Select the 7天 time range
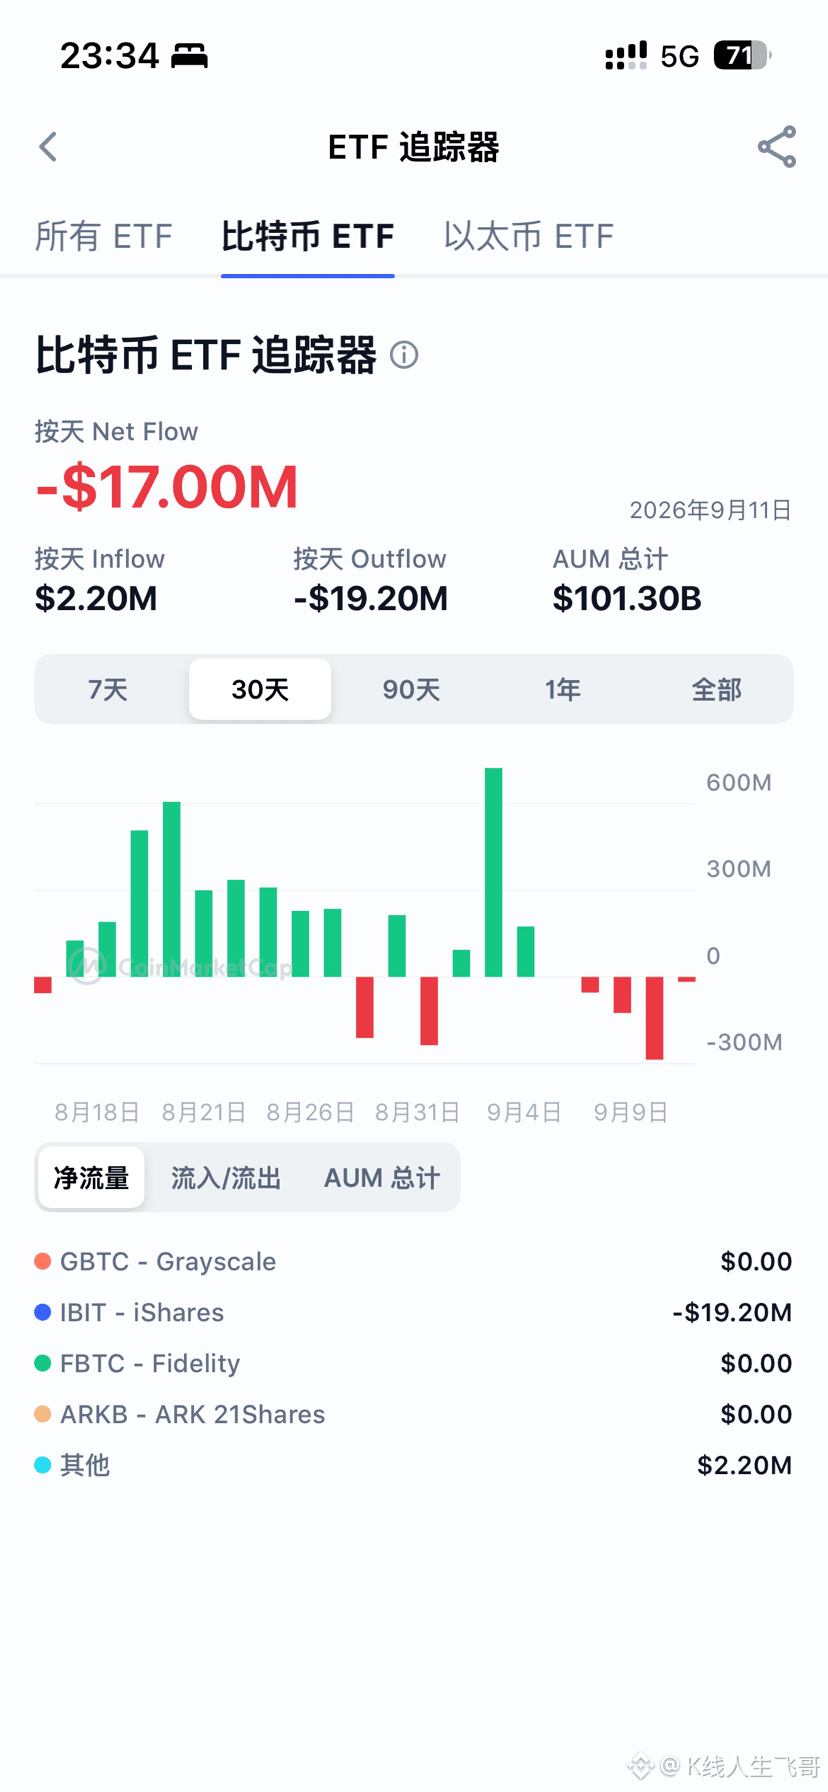Screen dimensions: 828x1792 click(108, 690)
